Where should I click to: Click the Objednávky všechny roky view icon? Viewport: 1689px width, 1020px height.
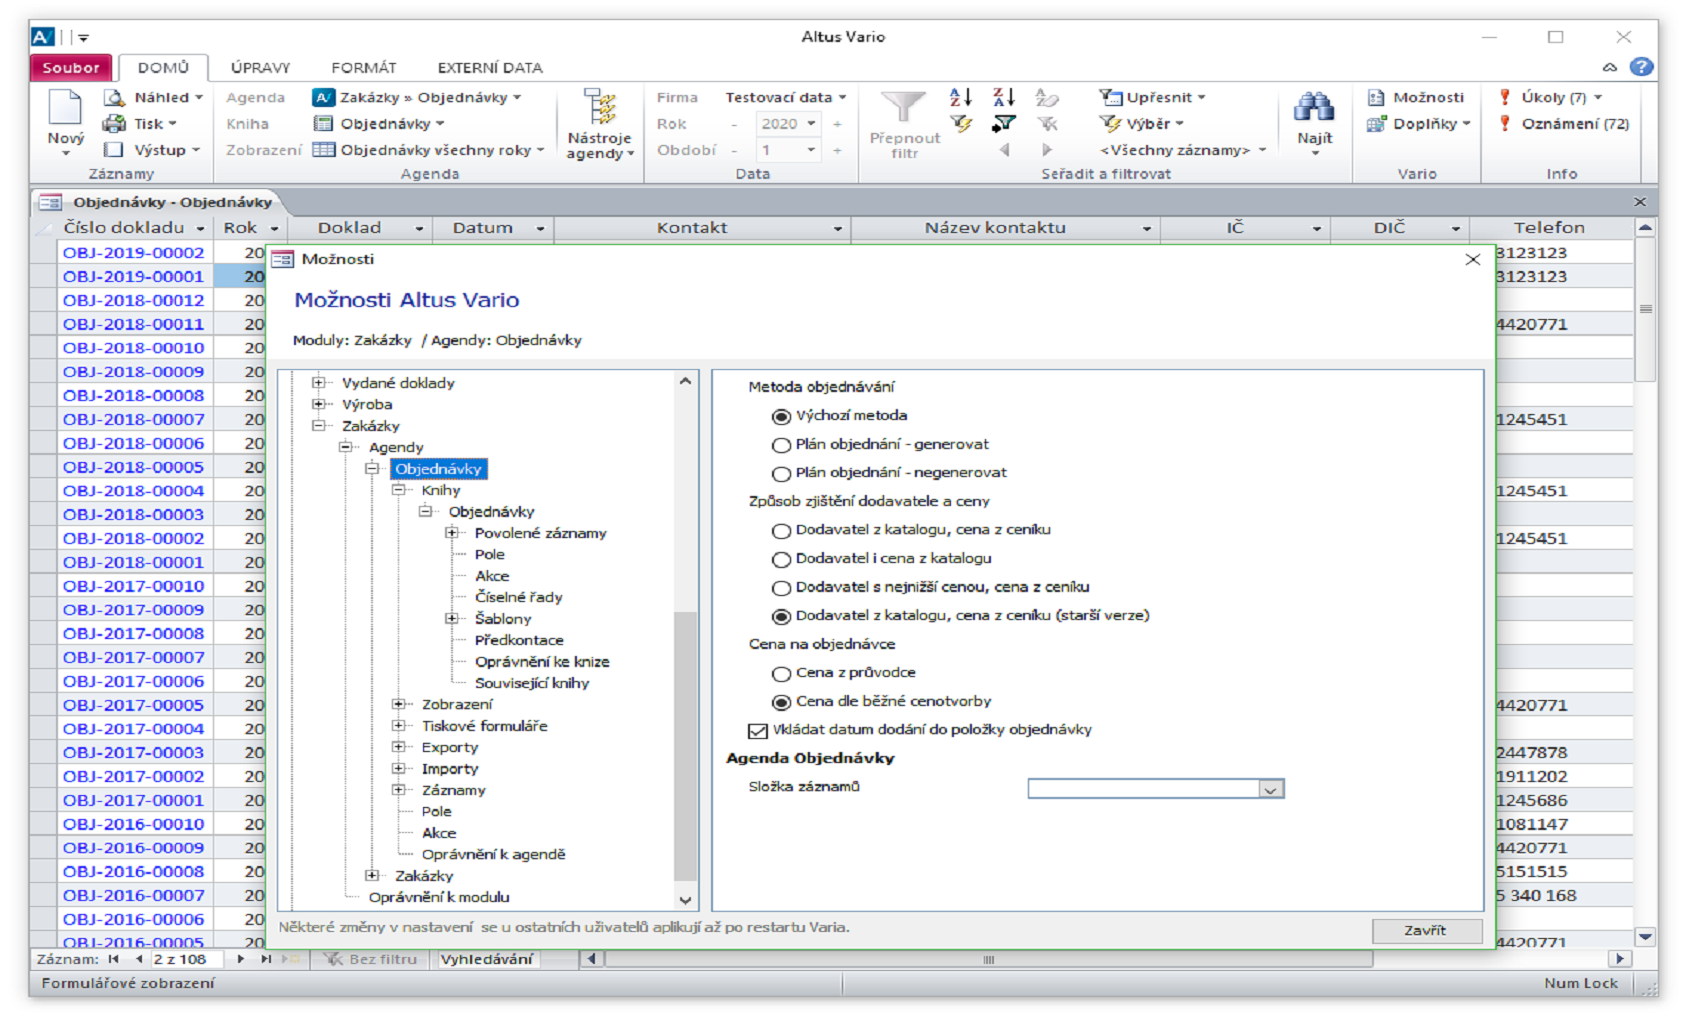point(323,149)
